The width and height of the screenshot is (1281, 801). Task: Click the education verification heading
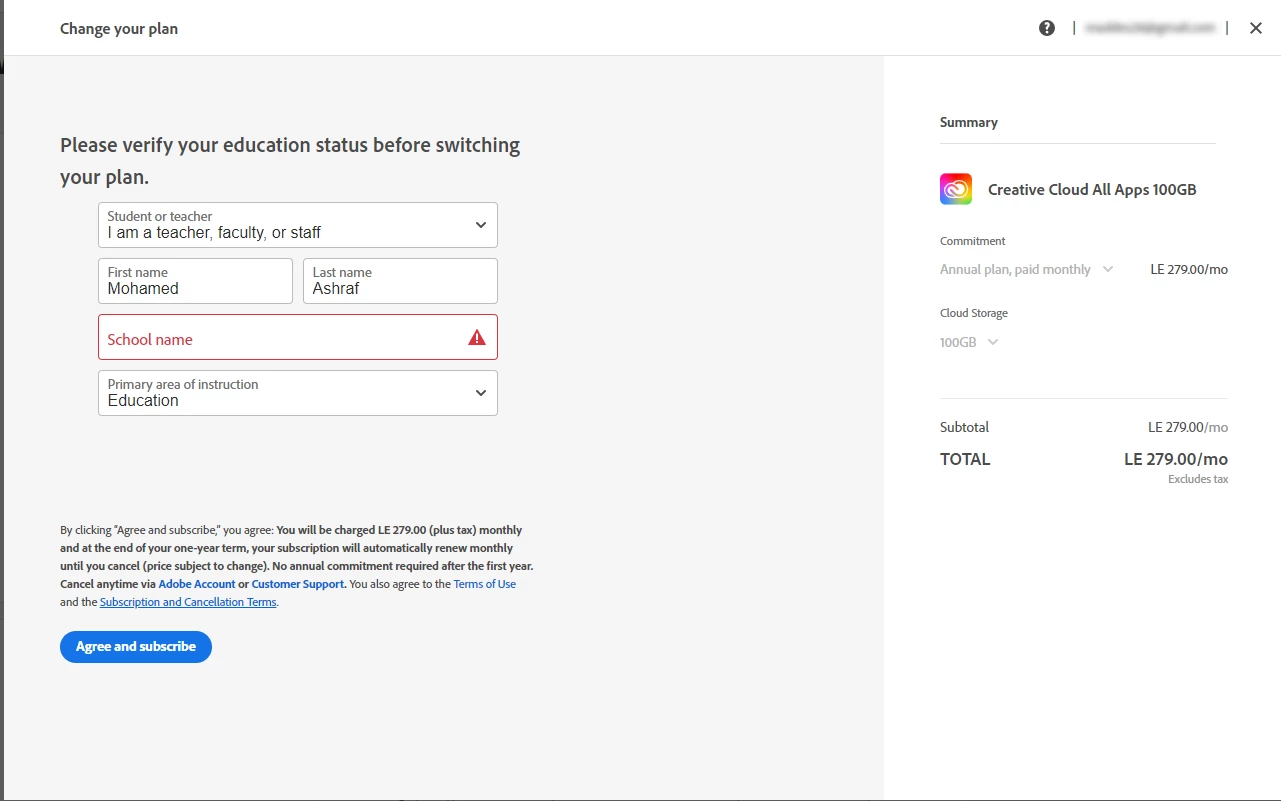290,161
